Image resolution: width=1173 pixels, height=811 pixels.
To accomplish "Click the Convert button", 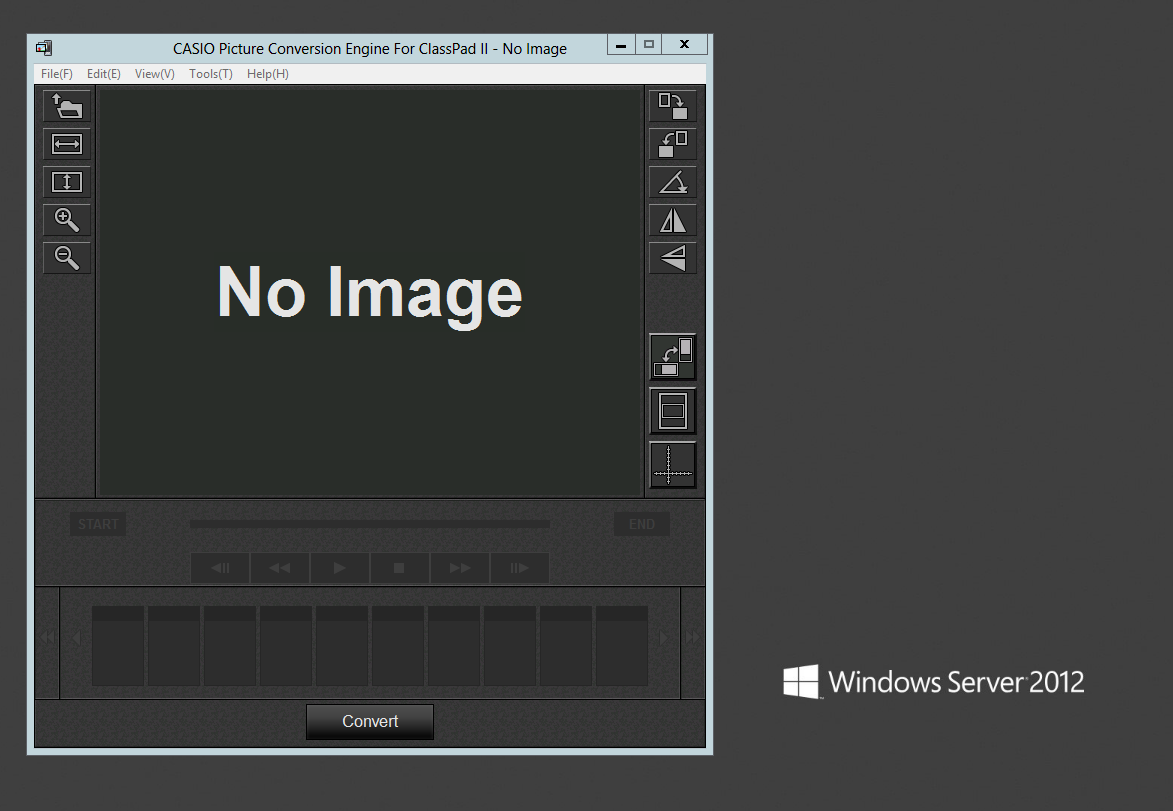I will pos(370,721).
